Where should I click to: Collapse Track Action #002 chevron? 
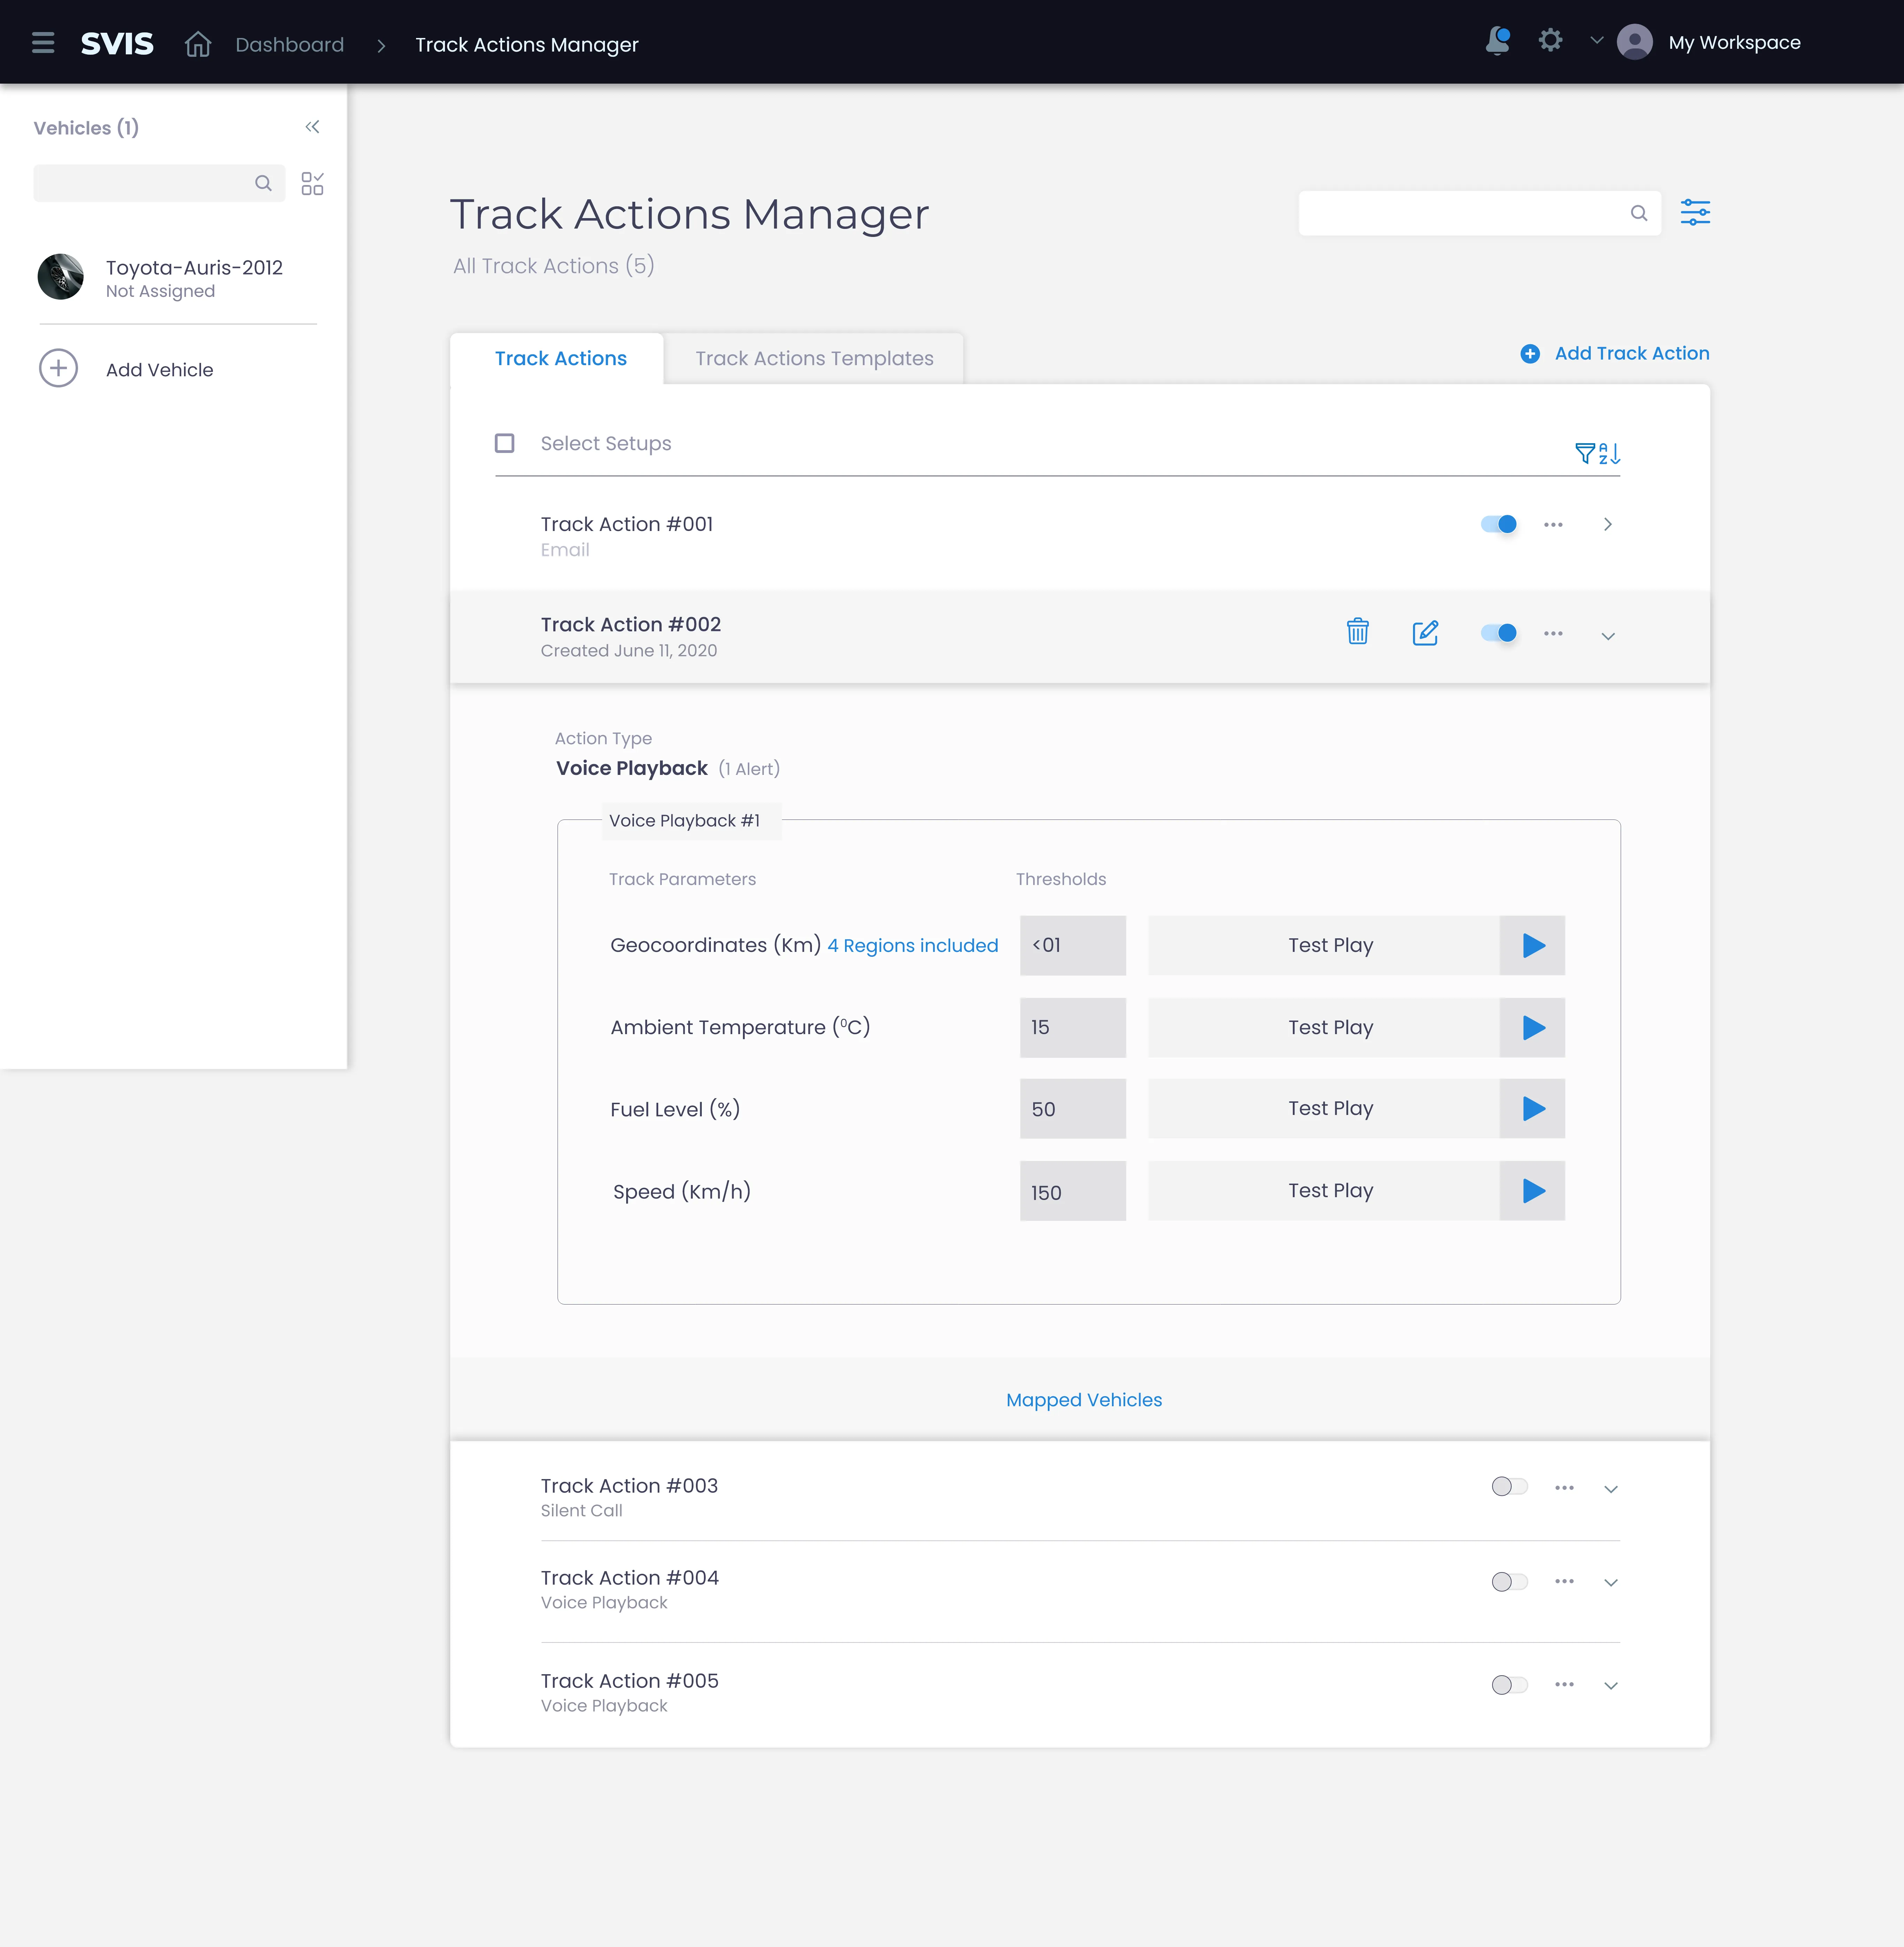pos(1608,636)
